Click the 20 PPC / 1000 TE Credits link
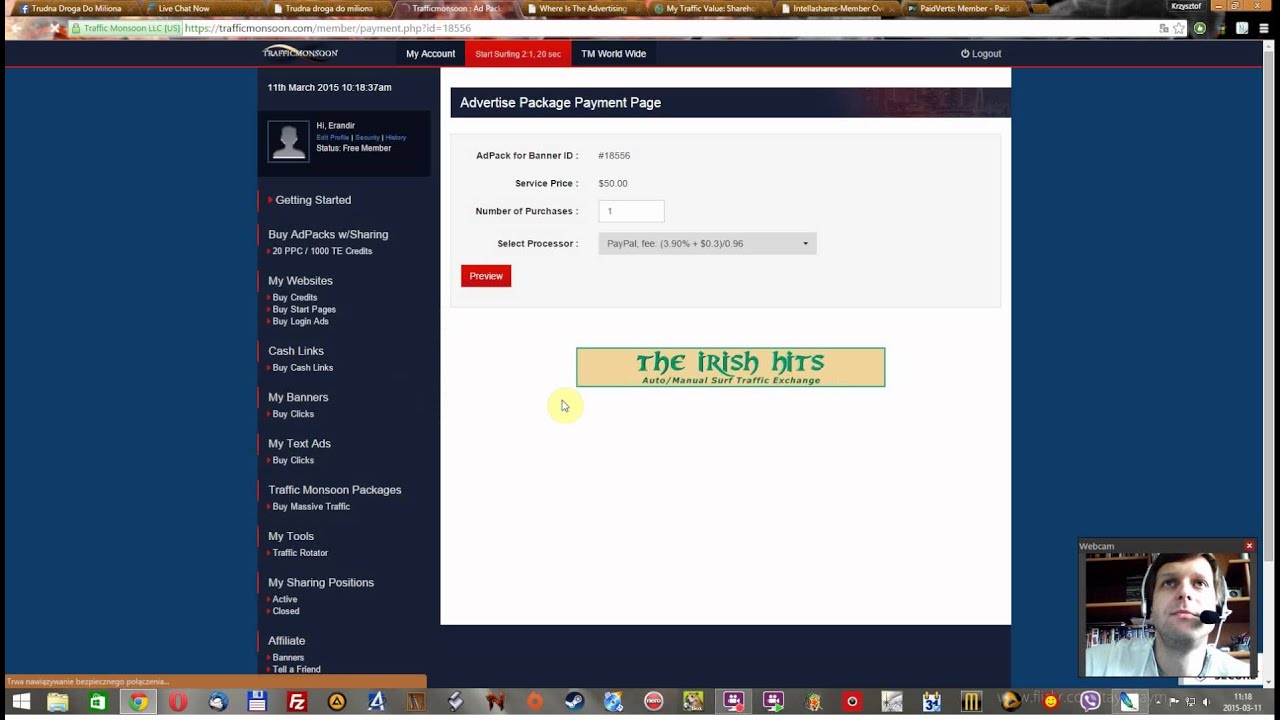Viewport: 1280px width, 720px height. pos(322,251)
